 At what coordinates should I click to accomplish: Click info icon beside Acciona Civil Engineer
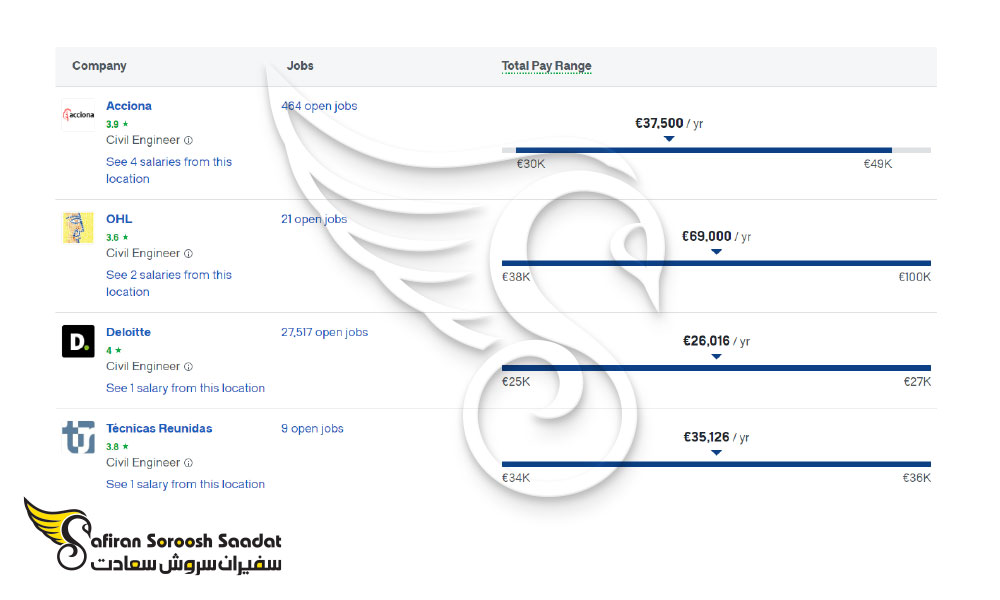pyautogui.click(x=188, y=140)
